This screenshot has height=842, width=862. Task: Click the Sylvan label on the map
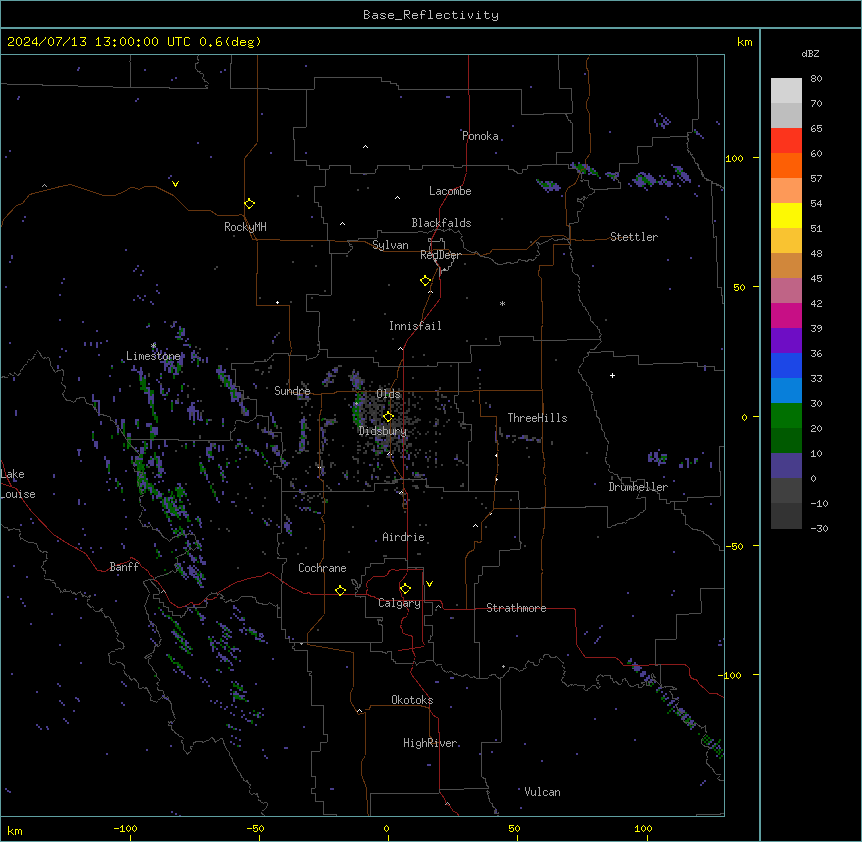pos(390,245)
